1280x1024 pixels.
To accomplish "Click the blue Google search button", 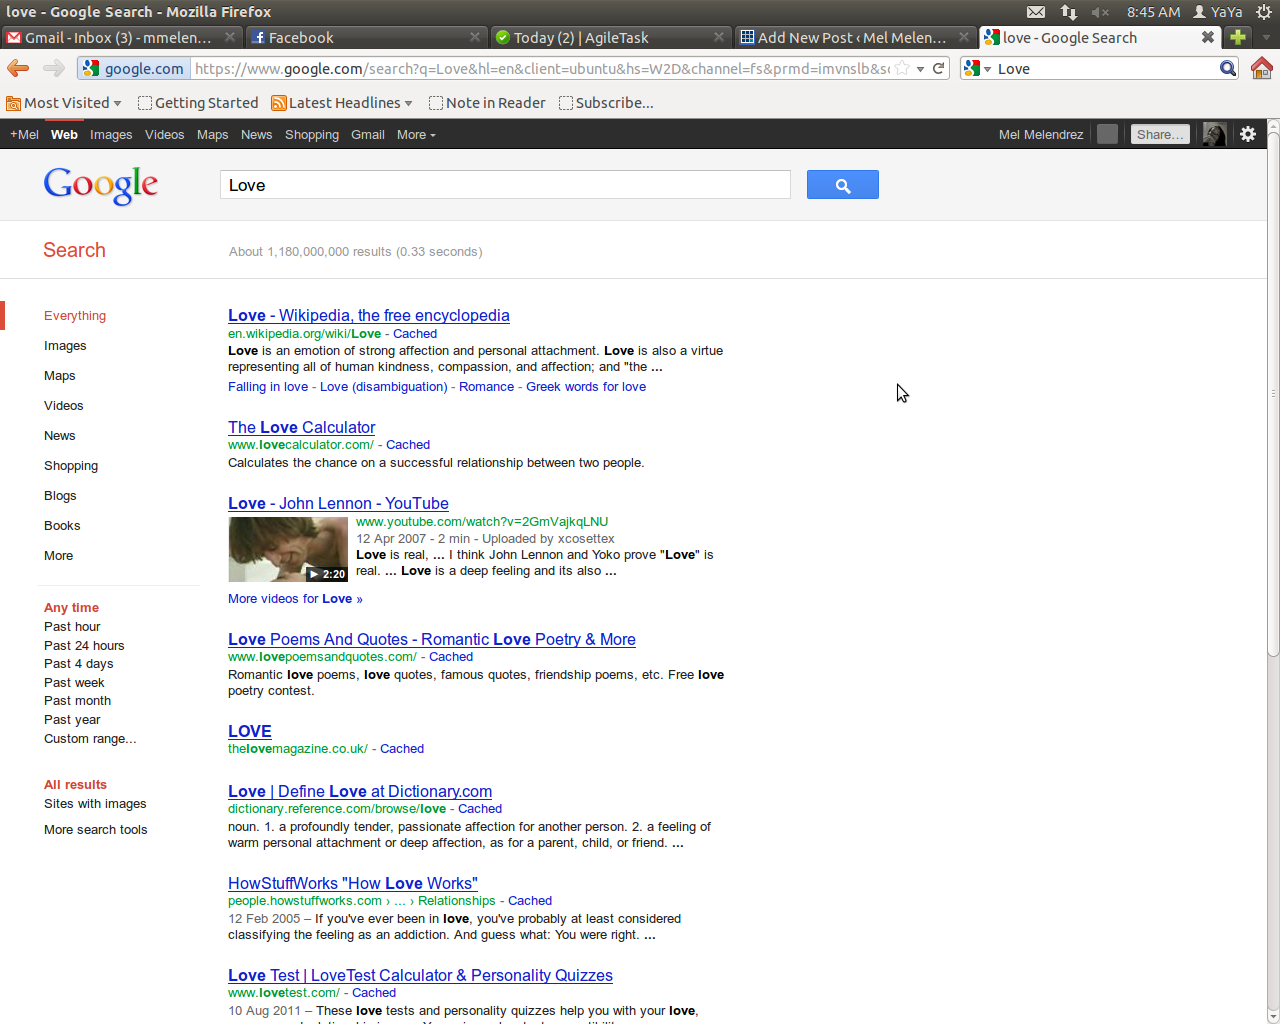I will pos(843,185).
